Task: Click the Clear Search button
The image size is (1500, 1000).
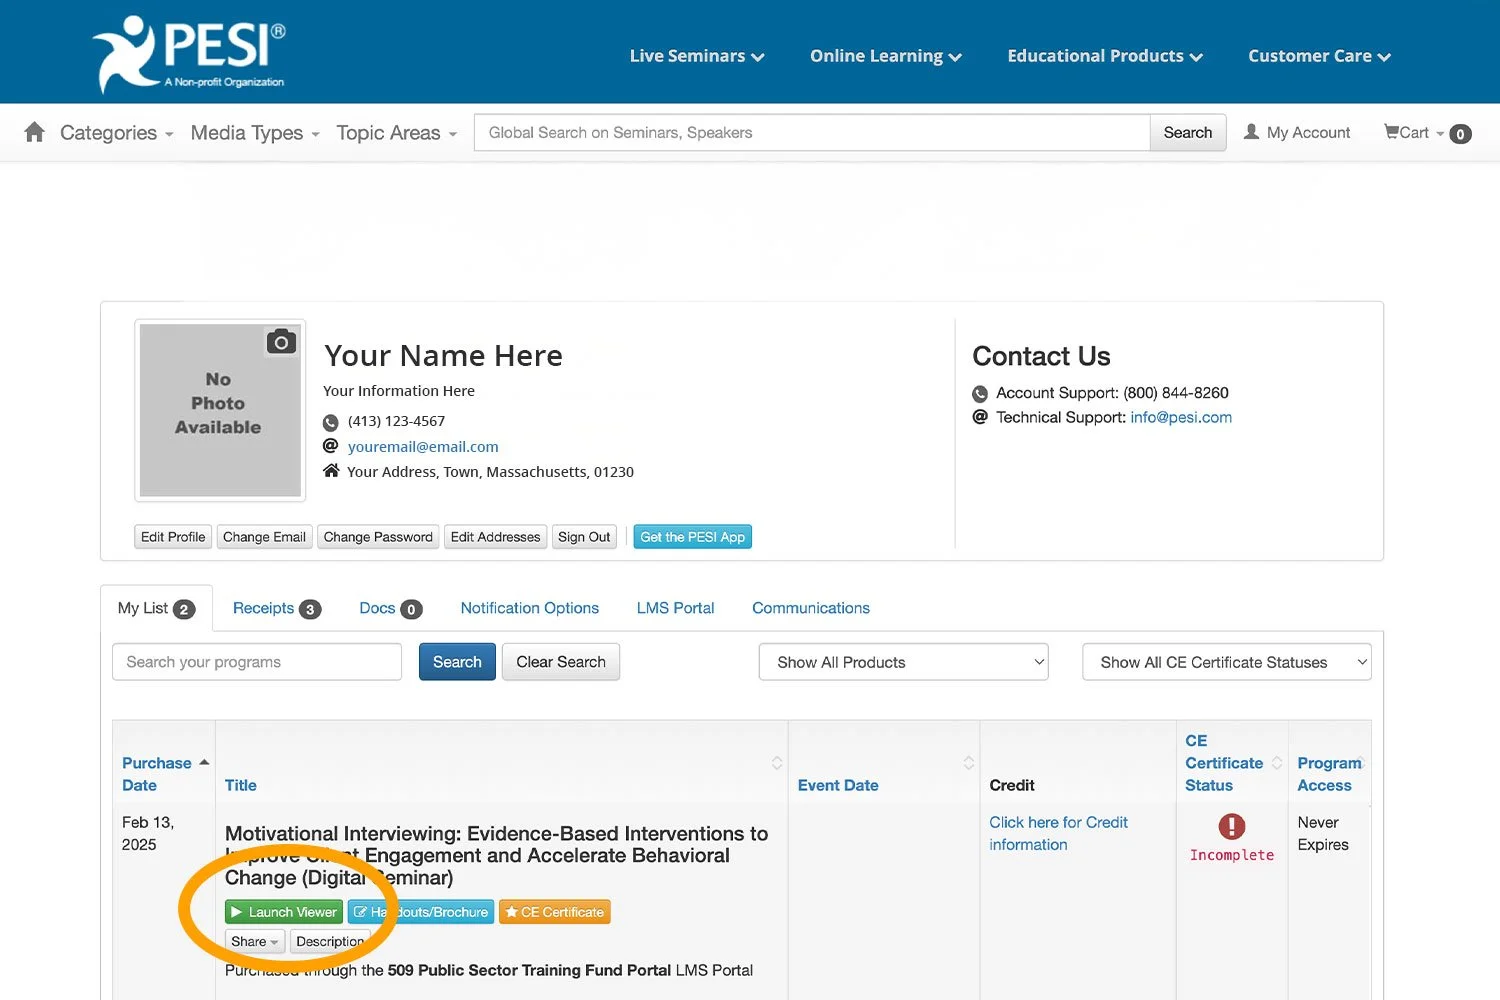Action: tap(561, 662)
